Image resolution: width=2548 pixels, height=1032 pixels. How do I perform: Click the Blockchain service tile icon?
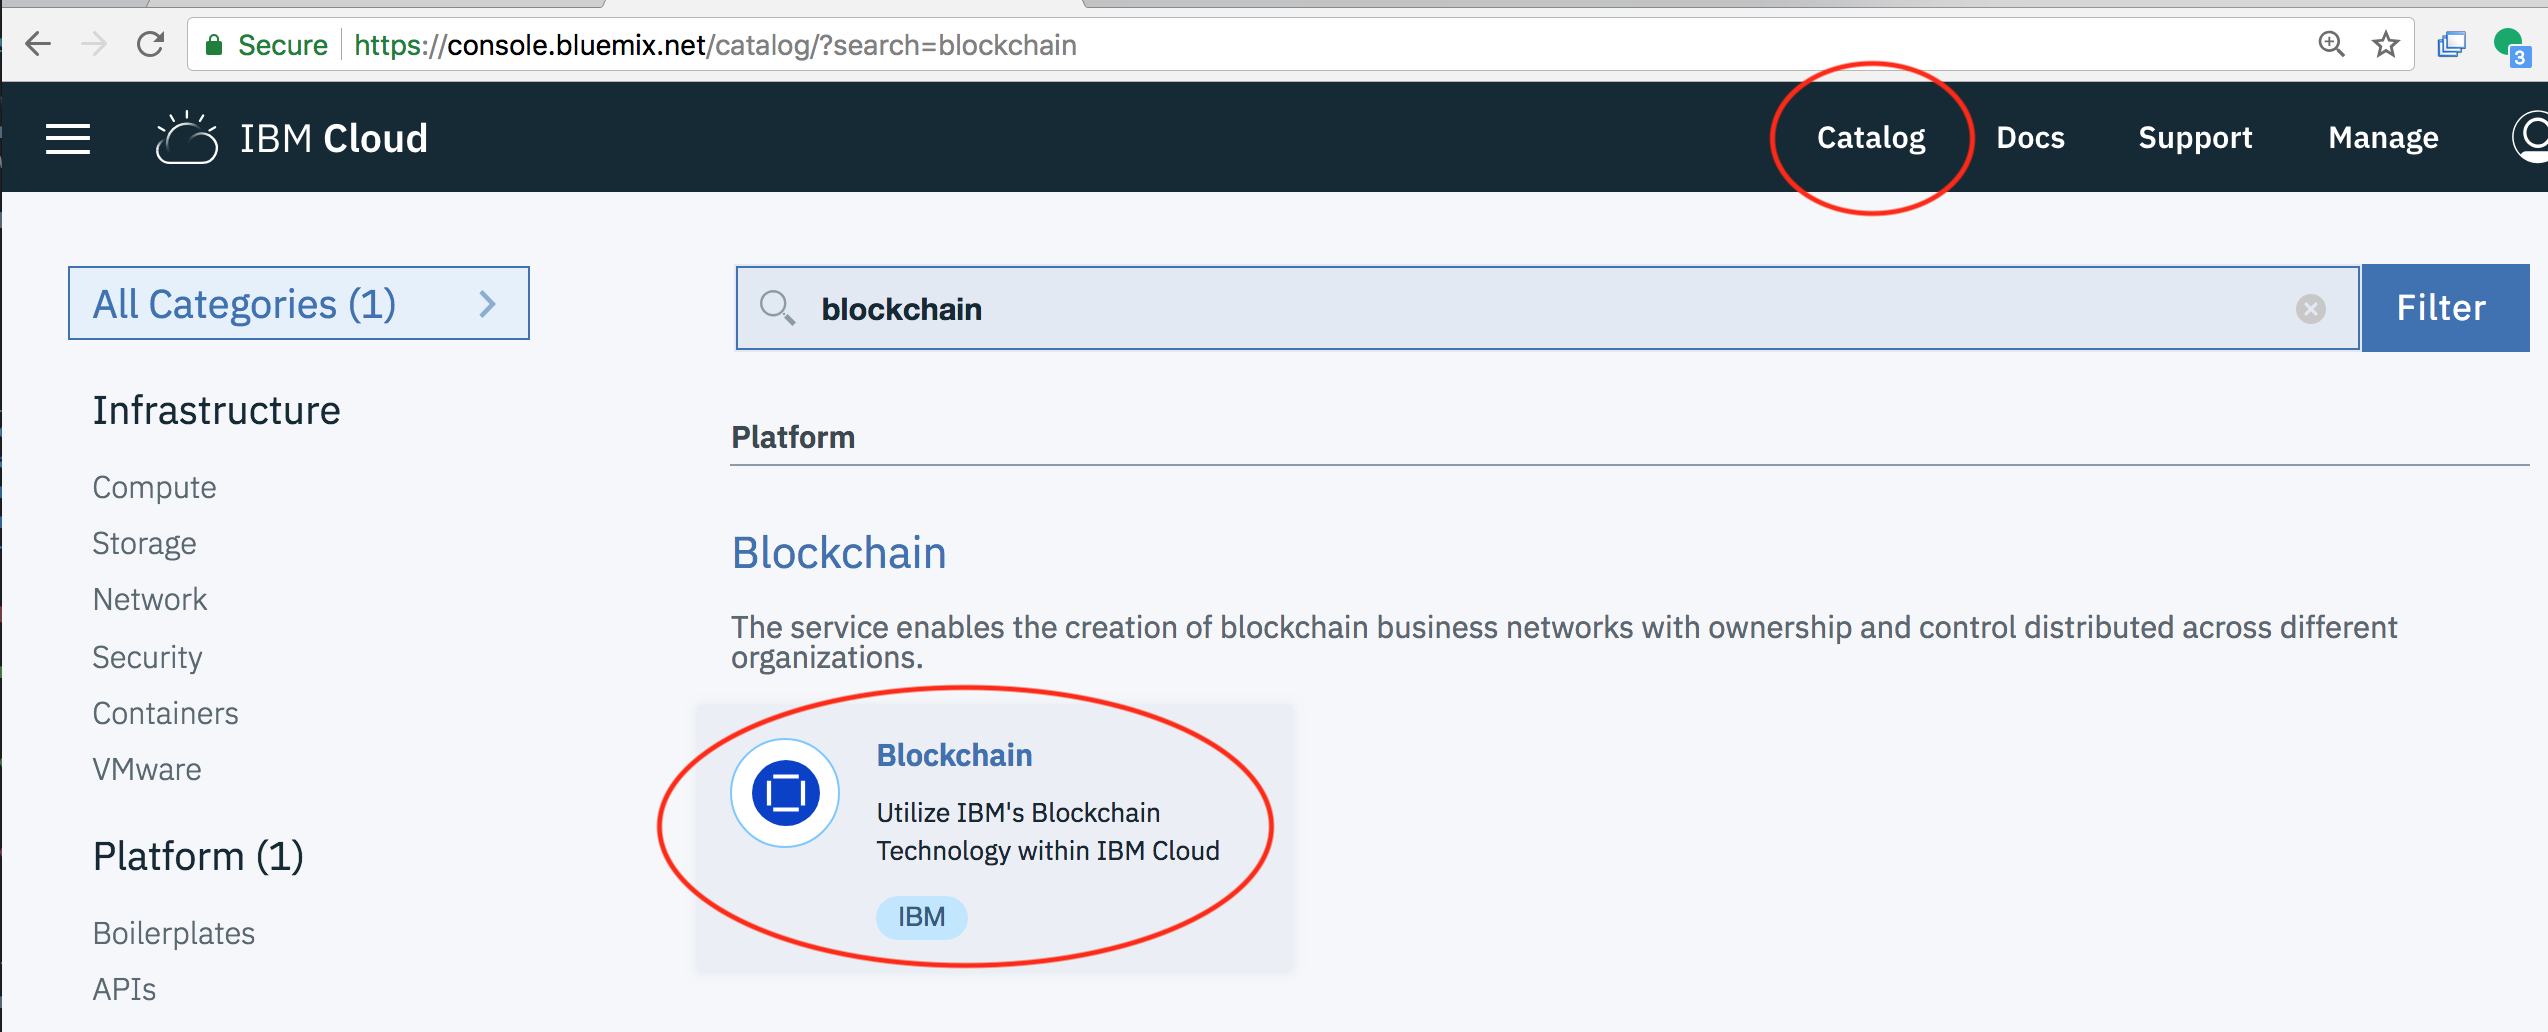click(x=785, y=793)
